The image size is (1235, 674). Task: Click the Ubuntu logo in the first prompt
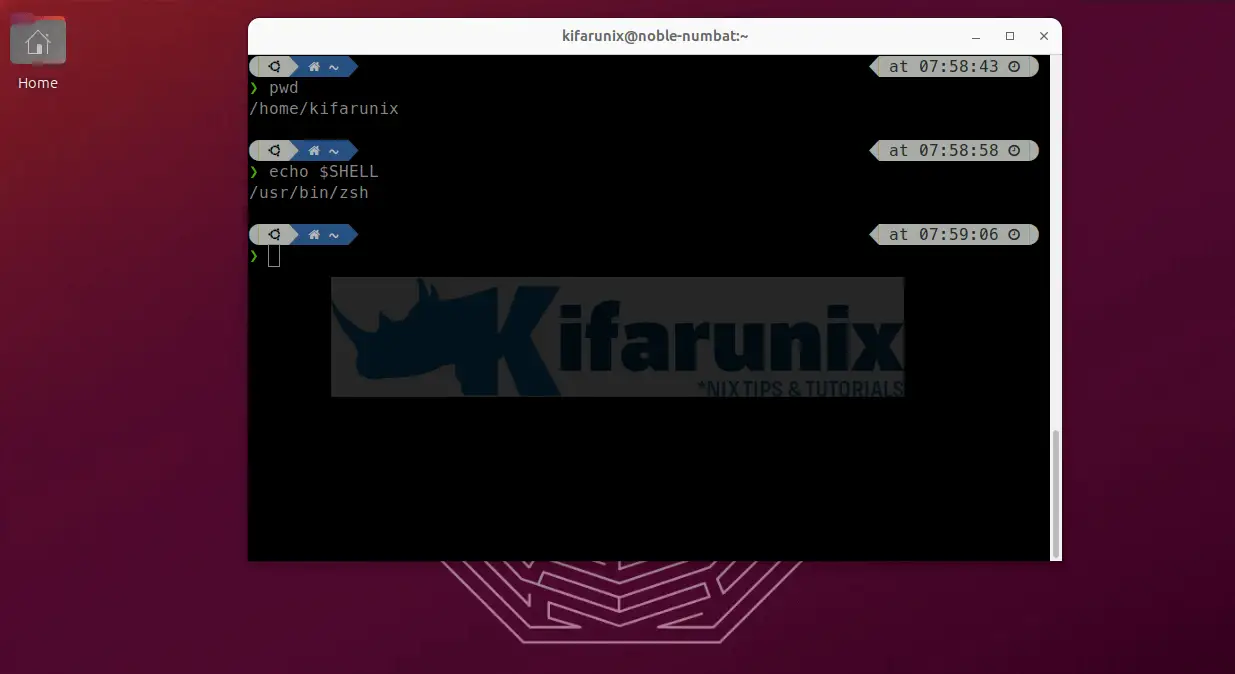274,67
